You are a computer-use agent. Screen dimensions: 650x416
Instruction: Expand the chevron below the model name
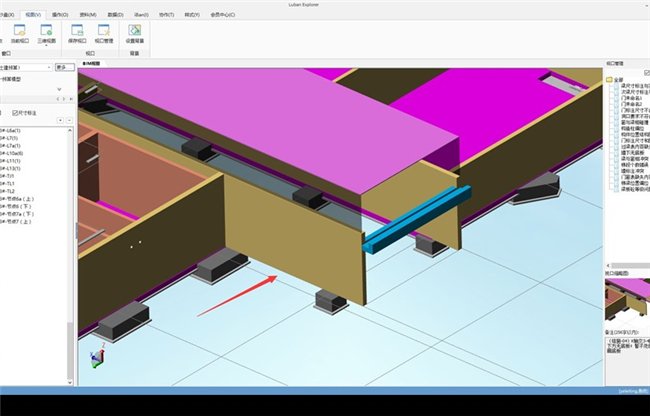(x=58, y=89)
